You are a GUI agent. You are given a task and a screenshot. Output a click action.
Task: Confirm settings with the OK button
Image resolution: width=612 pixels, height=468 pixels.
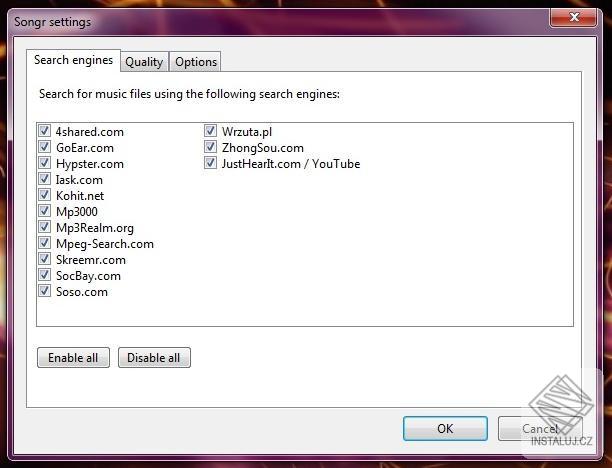coord(445,429)
